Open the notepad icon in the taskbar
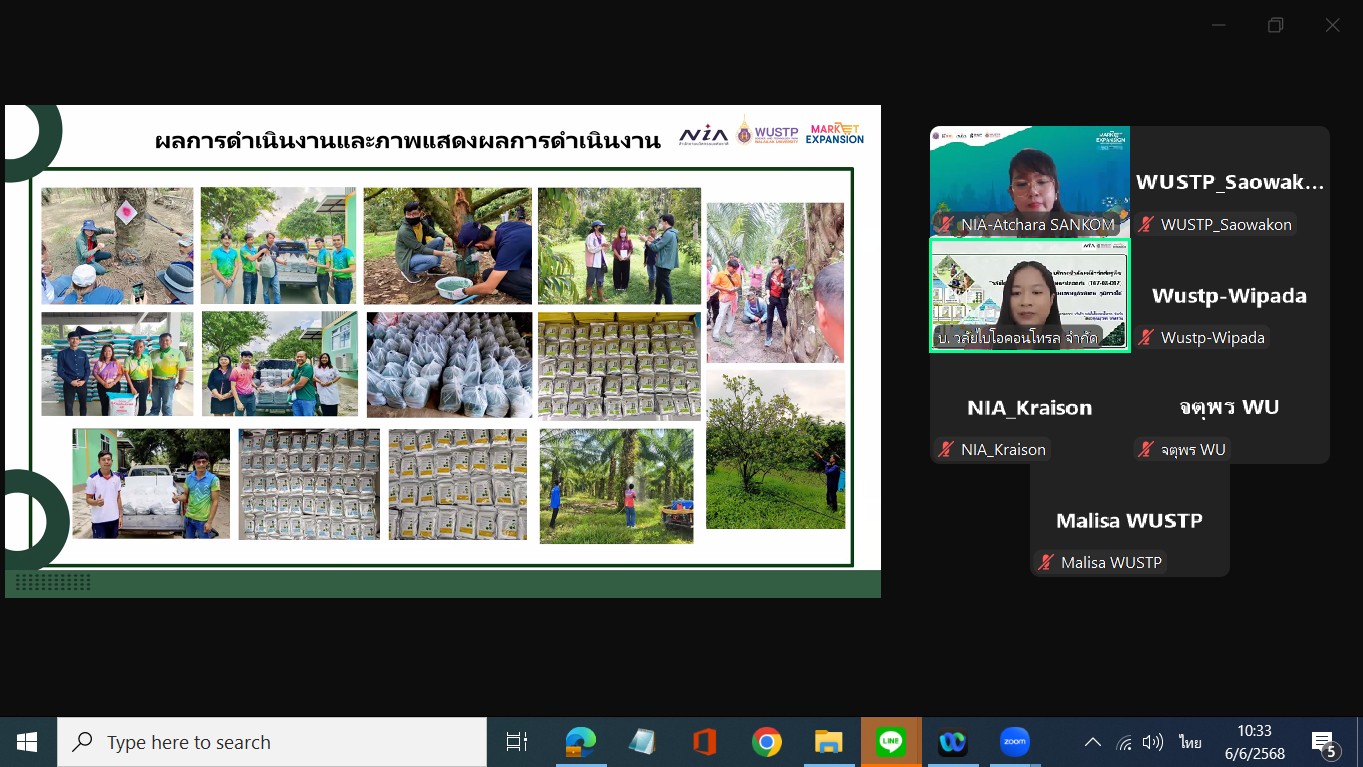1363x767 pixels. coord(642,742)
